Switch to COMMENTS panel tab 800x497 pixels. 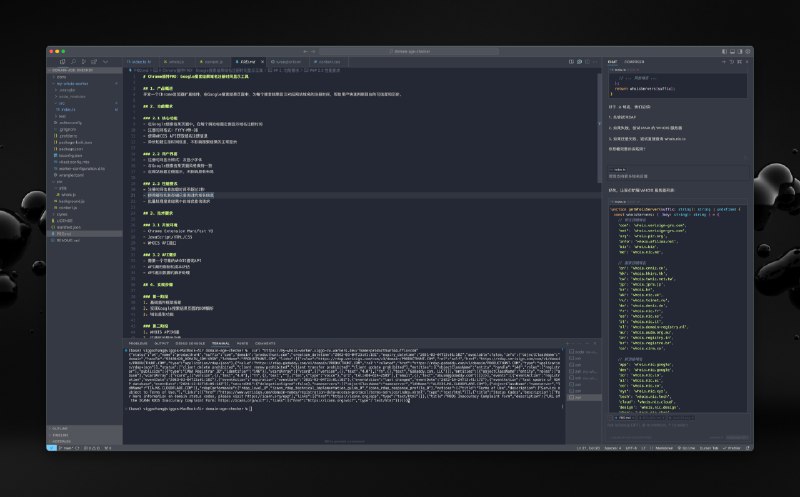click(x=265, y=343)
